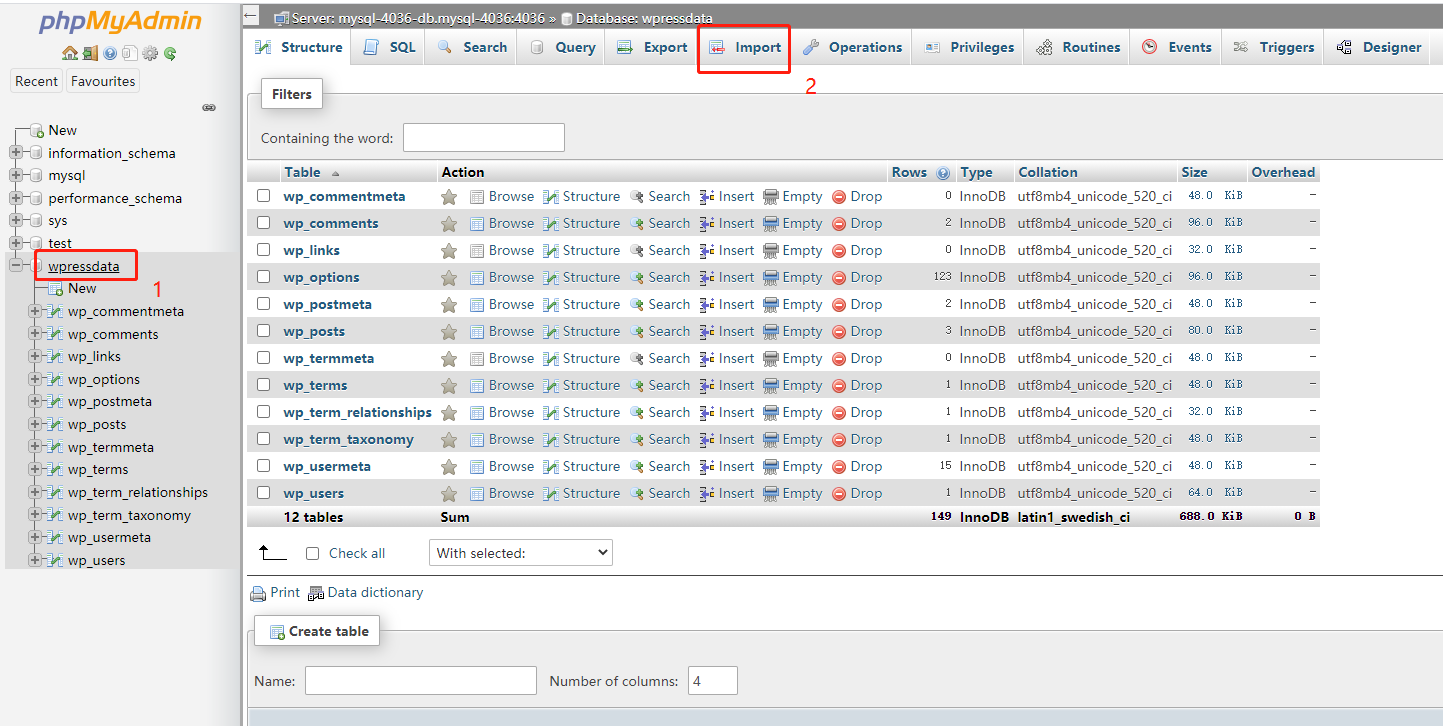This screenshot has width=1443, height=726.
Task: Open the With selected dropdown
Action: (x=520, y=552)
